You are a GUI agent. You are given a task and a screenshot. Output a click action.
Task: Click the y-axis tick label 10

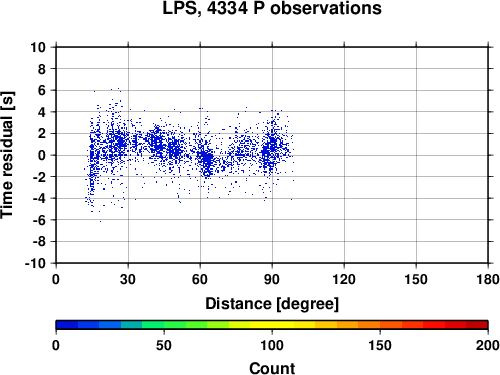click(38, 47)
